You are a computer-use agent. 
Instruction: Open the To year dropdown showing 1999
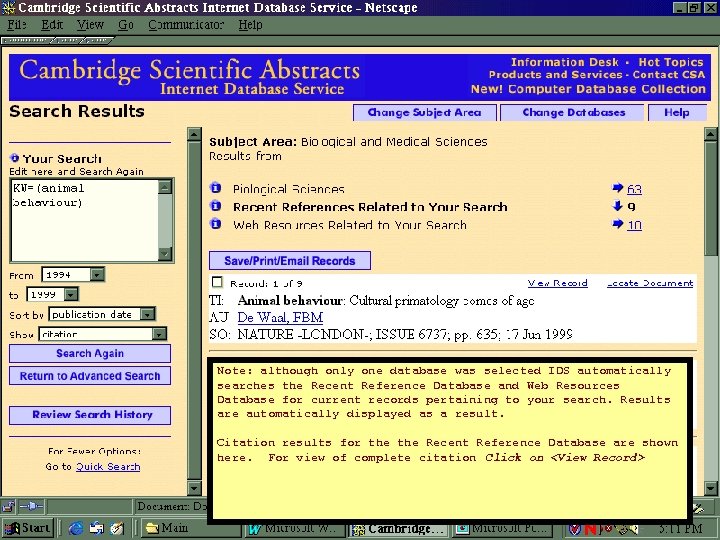(x=71, y=294)
